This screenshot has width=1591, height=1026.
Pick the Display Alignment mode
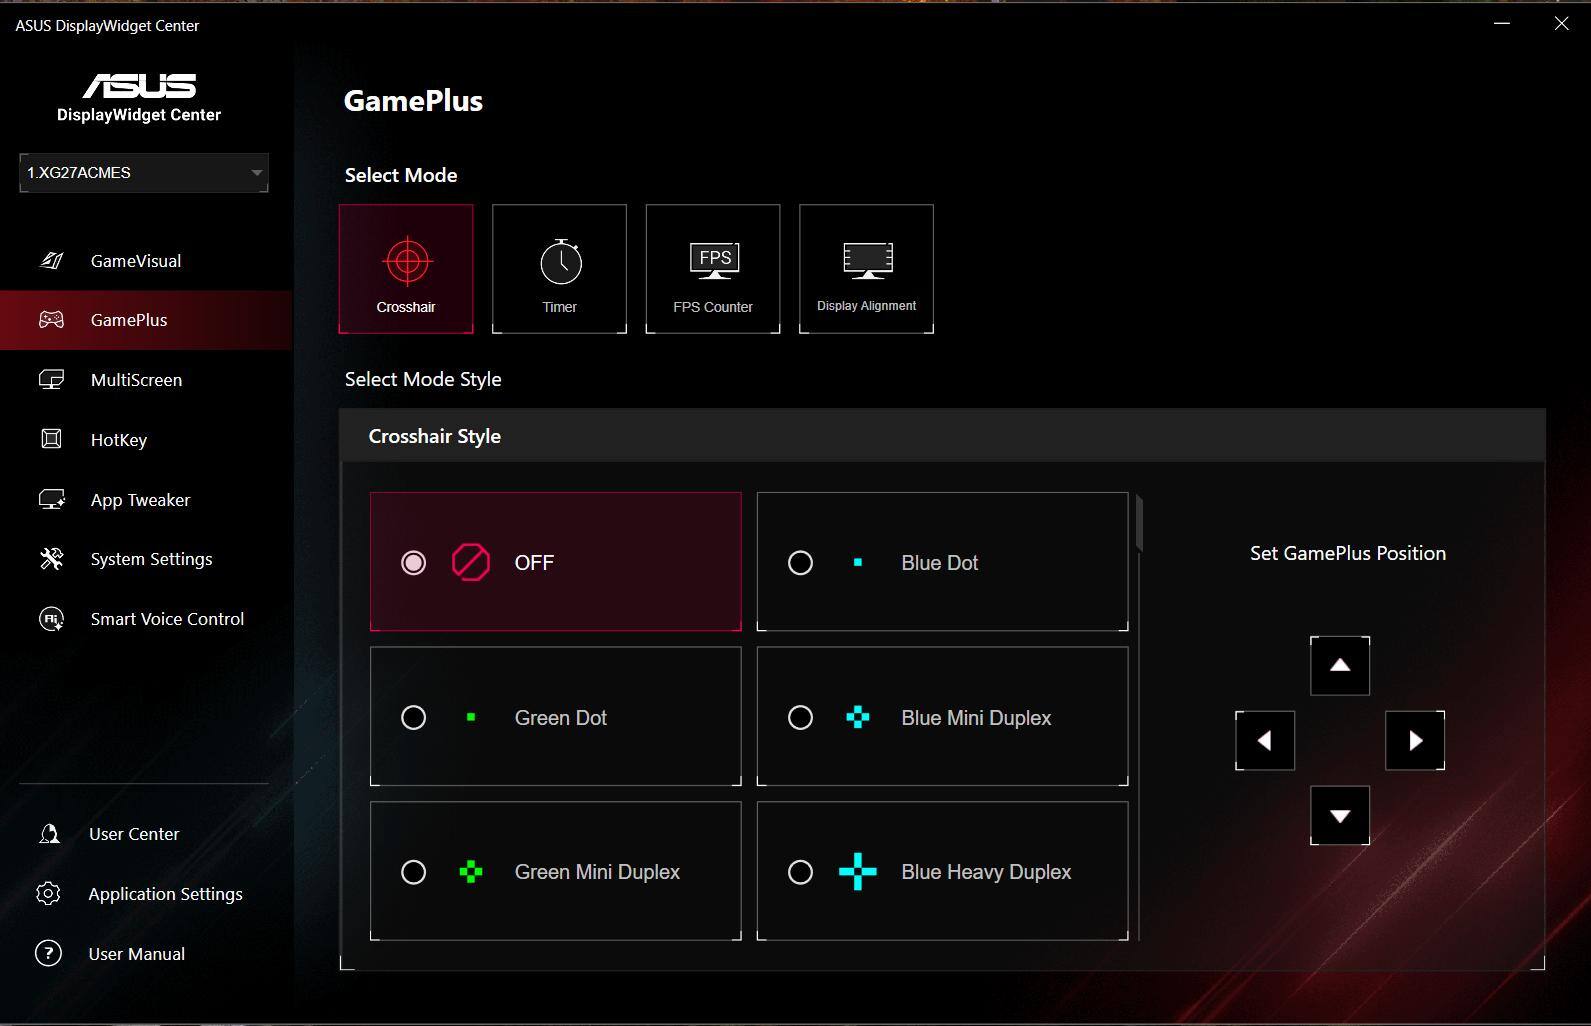[866, 268]
